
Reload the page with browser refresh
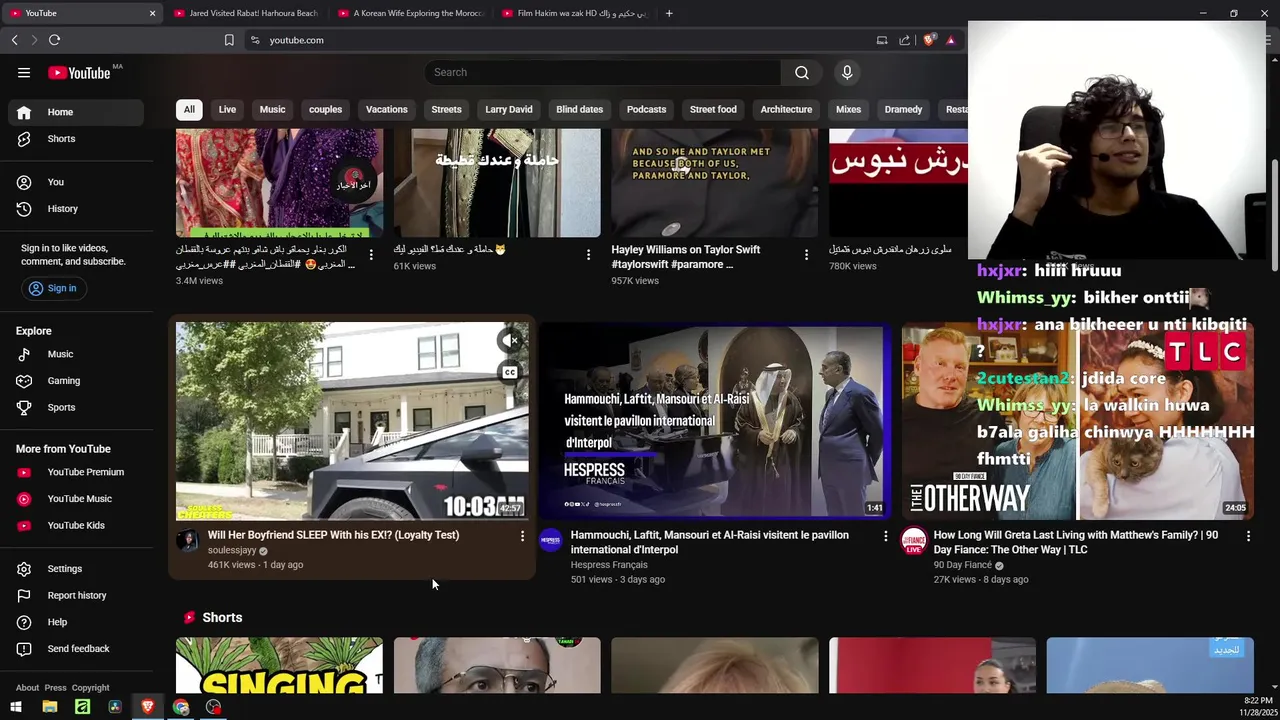[x=54, y=40]
